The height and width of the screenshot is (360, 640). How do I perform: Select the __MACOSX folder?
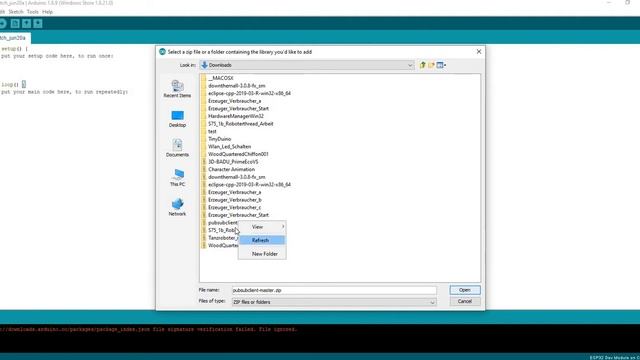(x=218, y=78)
